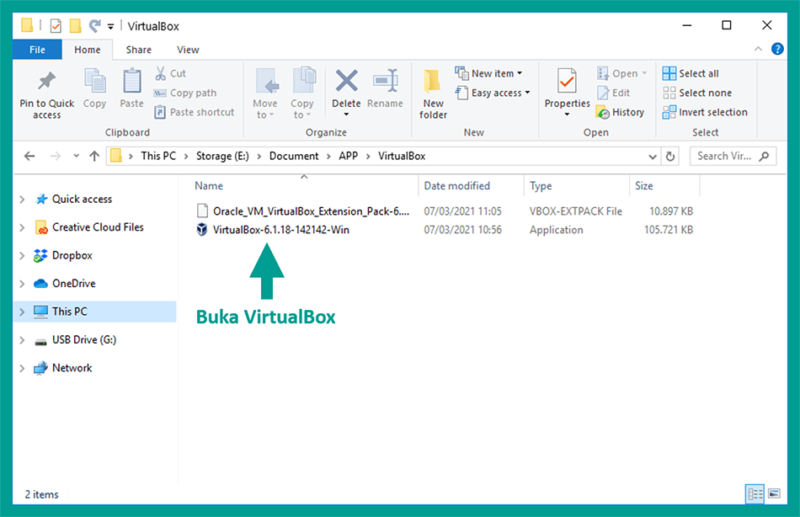Open Properties checkmark icon

click(567, 81)
